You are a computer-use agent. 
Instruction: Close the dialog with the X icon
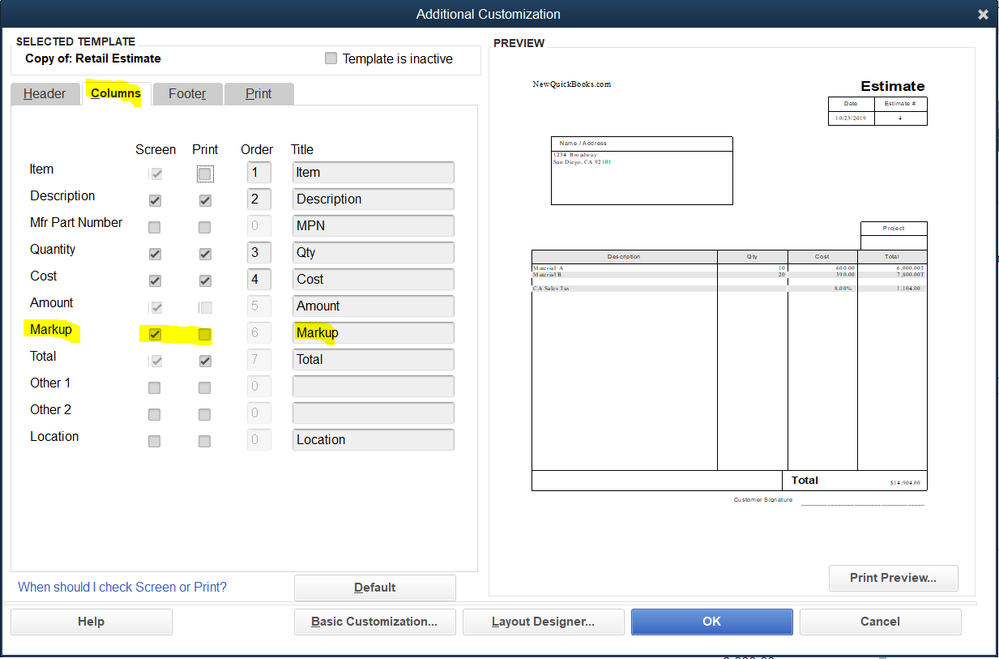pos(982,13)
